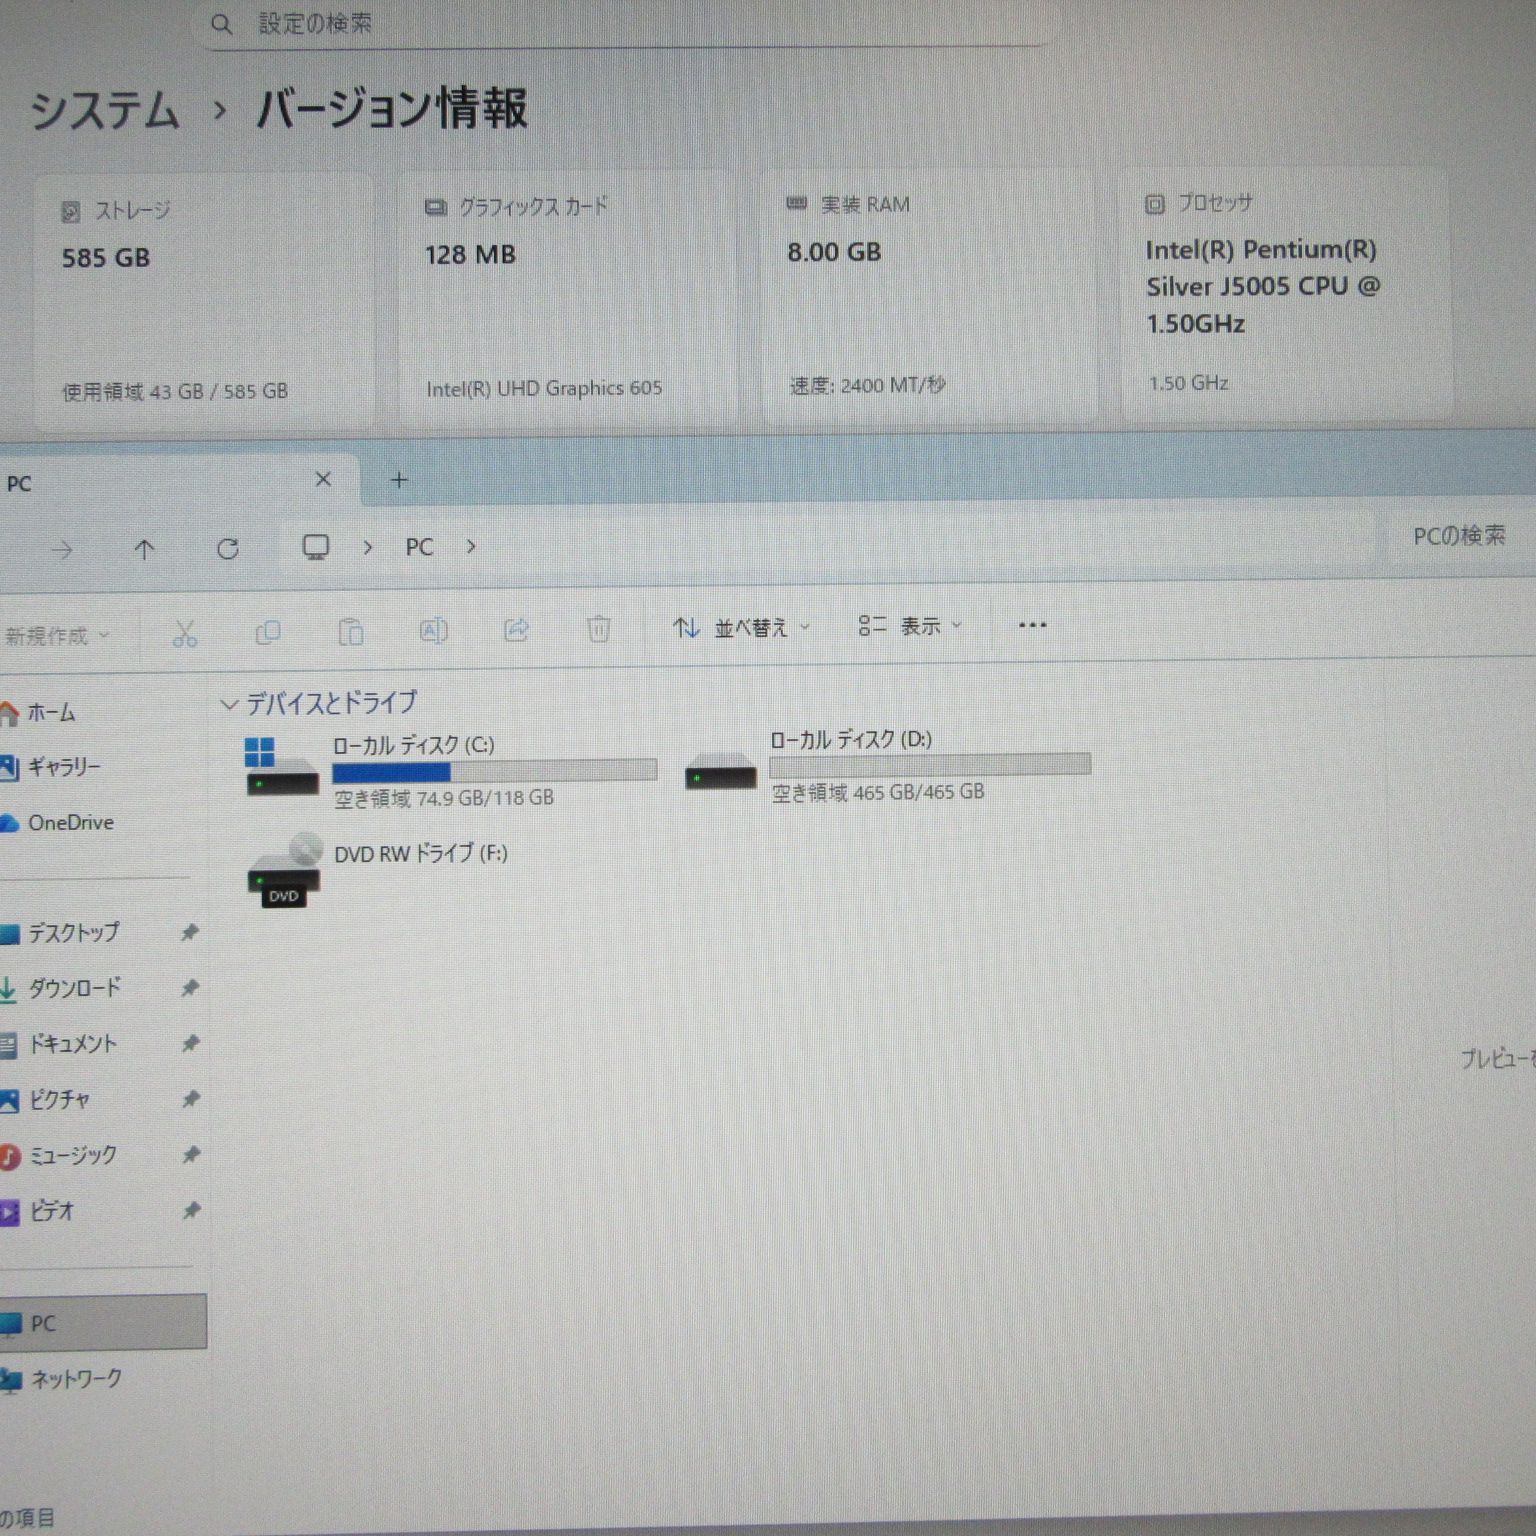The image size is (1536, 1536).
Task: Unpin ダウンロード from quick access
Action: tap(190, 988)
